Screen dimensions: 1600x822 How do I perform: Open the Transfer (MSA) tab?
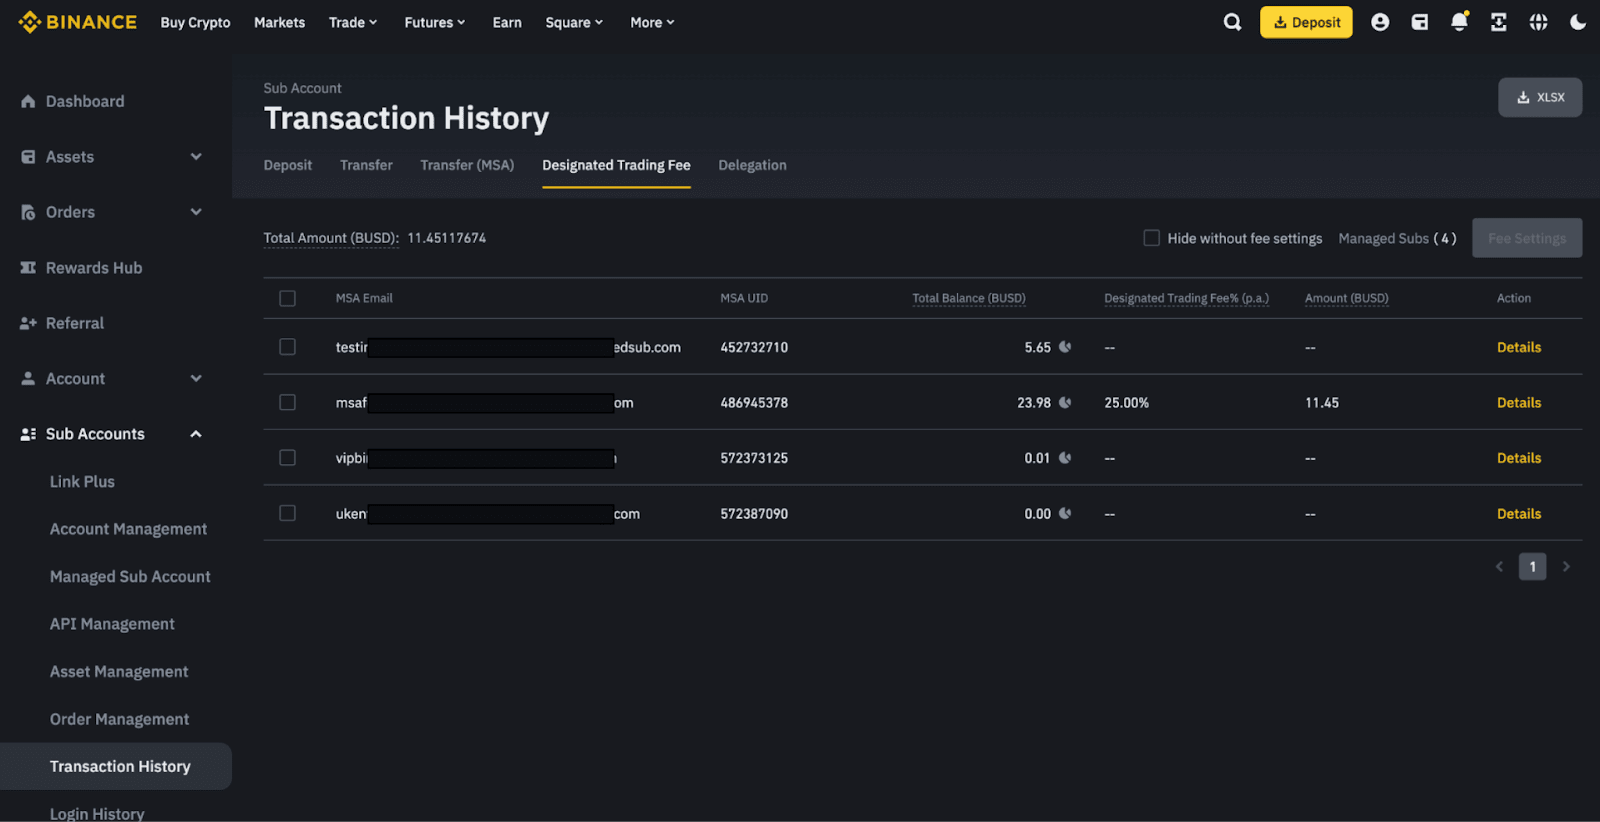point(467,165)
